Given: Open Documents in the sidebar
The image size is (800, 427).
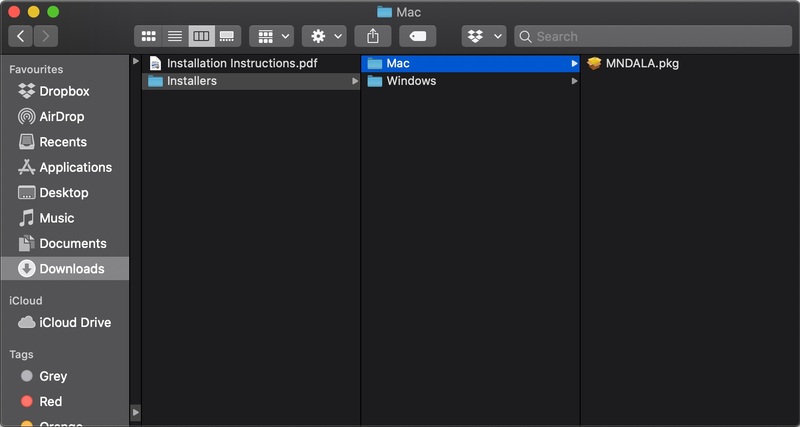Looking at the screenshot, I should tap(65, 243).
